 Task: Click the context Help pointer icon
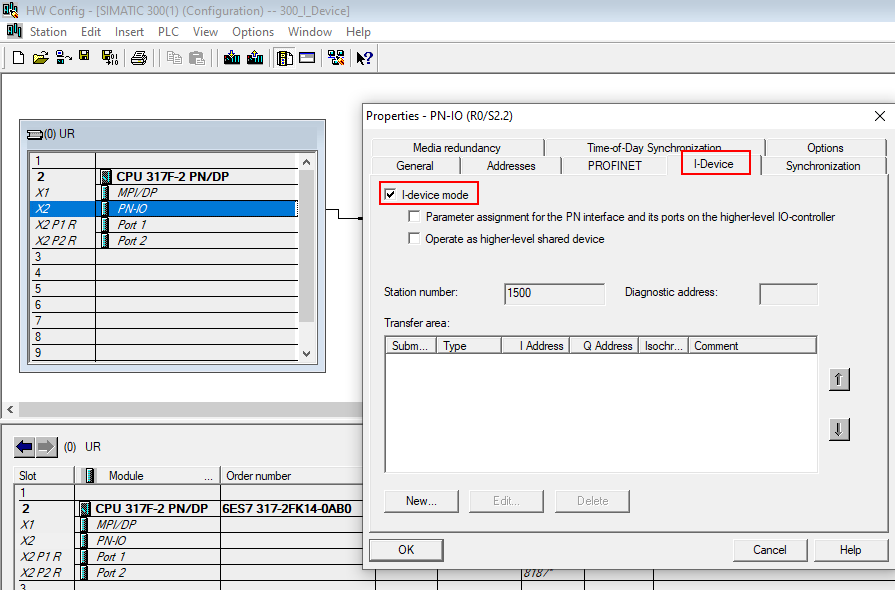point(364,58)
